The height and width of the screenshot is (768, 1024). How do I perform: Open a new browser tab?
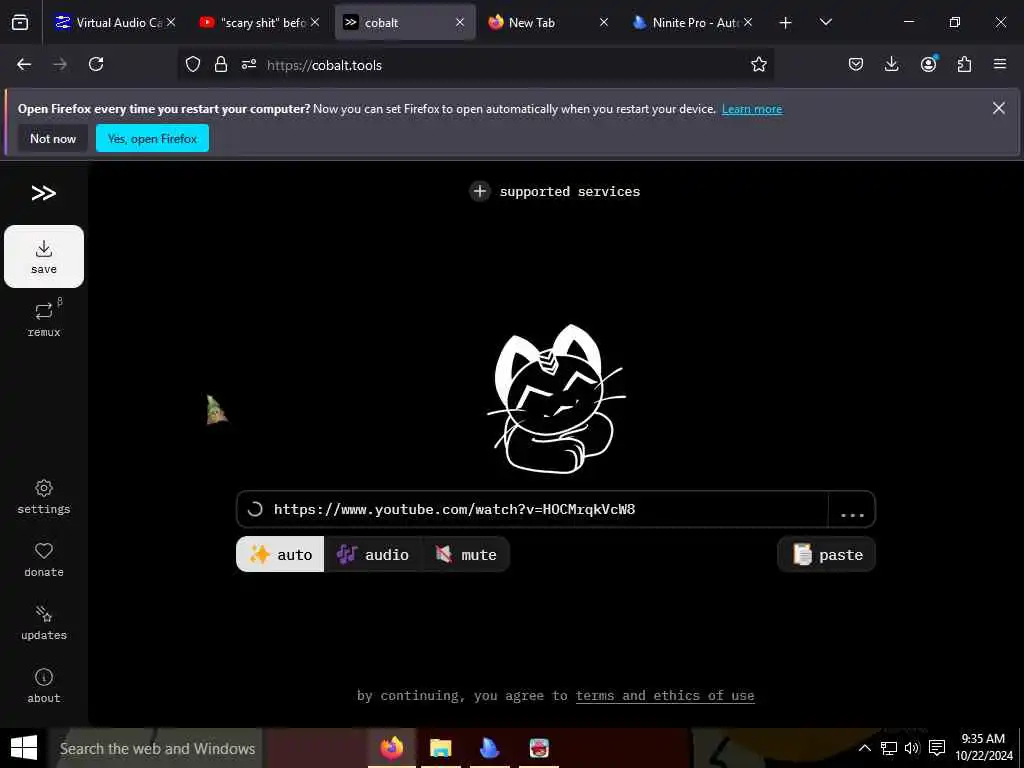click(786, 23)
